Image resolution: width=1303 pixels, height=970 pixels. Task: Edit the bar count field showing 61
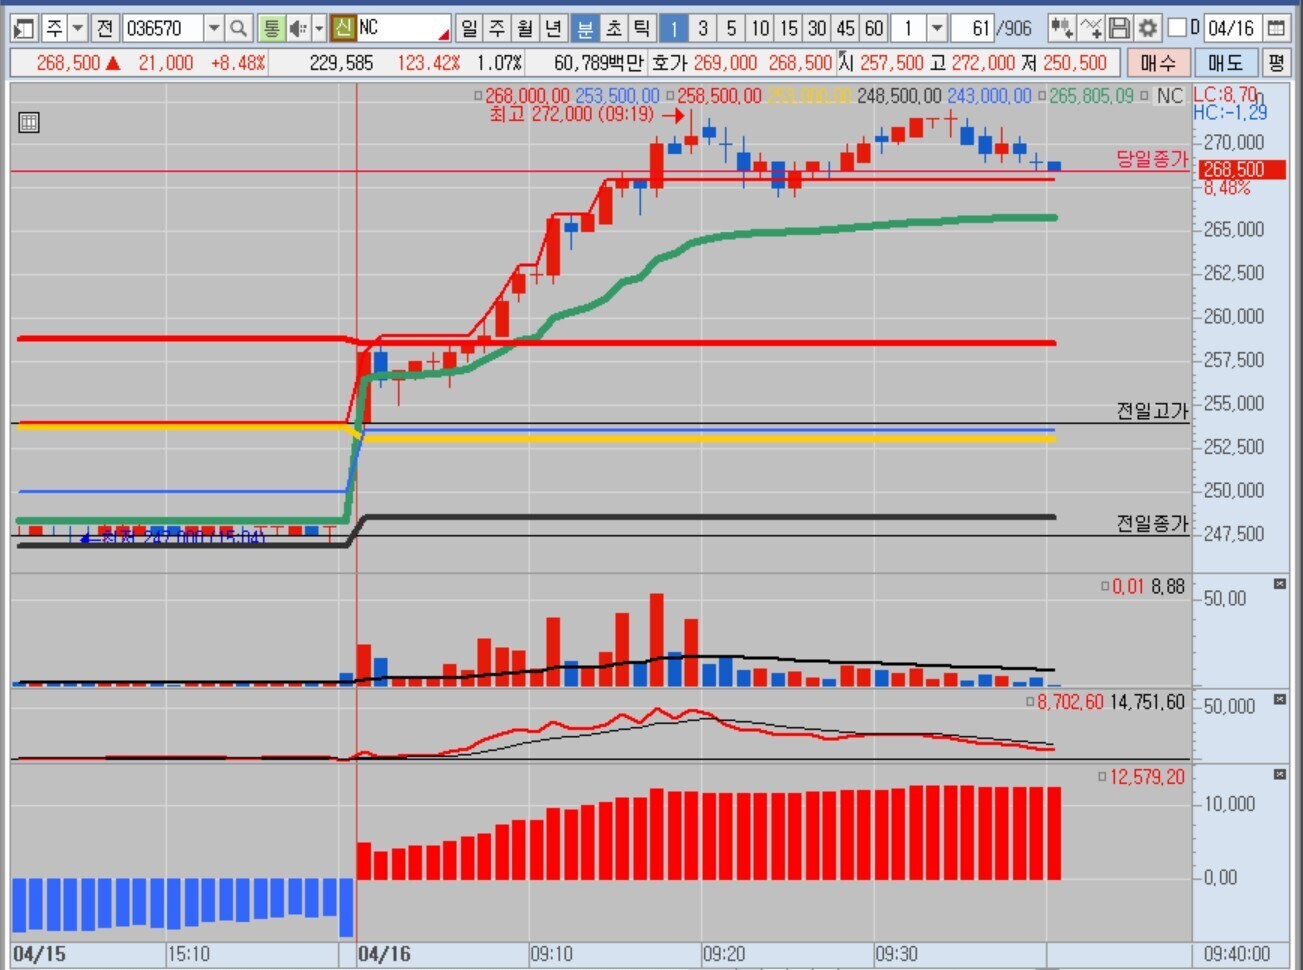[973, 28]
